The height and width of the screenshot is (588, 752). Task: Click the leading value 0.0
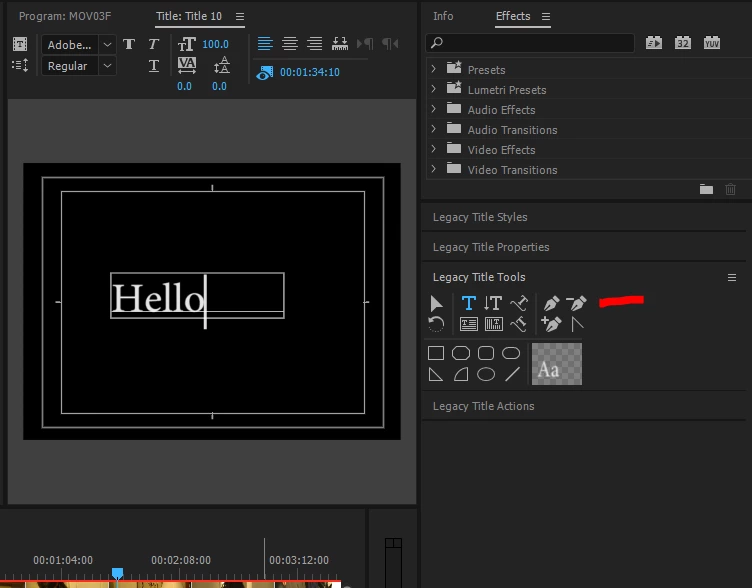[219, 86]
